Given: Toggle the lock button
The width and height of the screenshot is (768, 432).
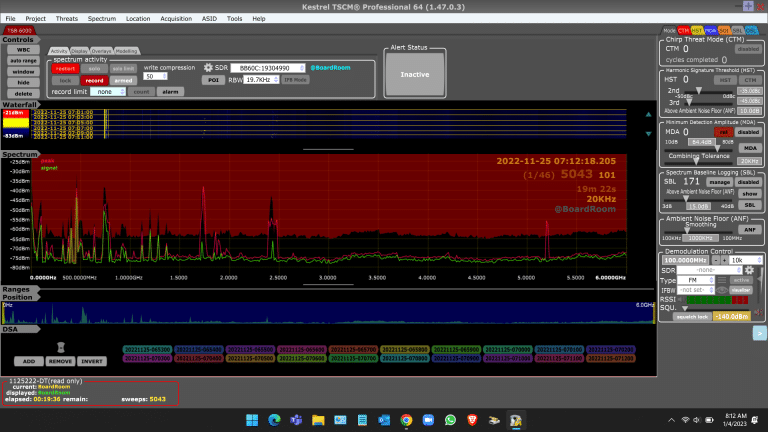Looking at the screenshot, I should coord(65,80).
